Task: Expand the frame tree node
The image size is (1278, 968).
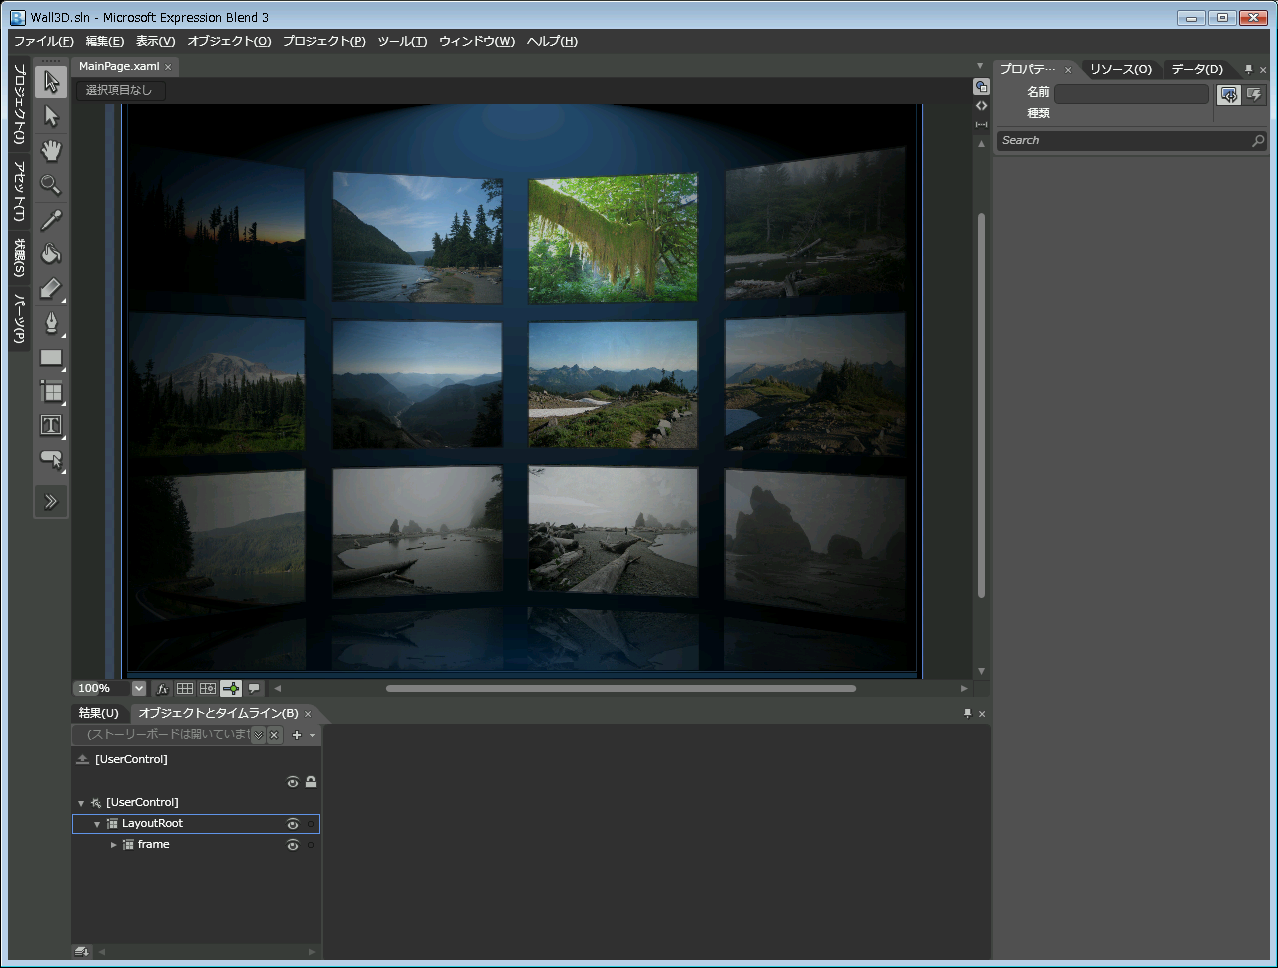Action: click(113, 845)
